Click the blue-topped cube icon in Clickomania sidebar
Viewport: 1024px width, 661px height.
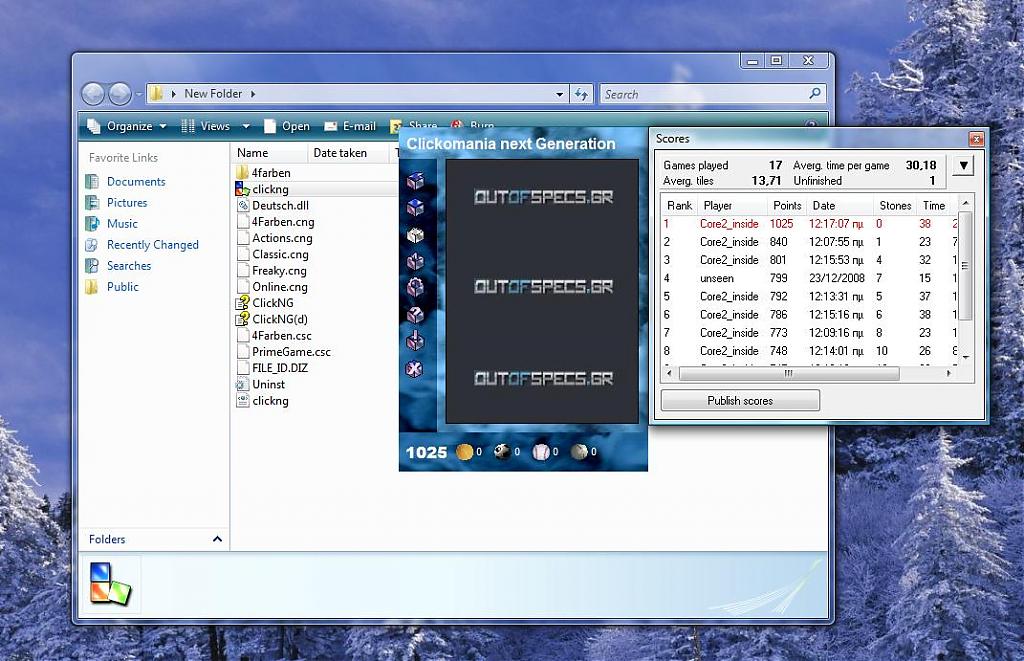[x=415, y=208]
